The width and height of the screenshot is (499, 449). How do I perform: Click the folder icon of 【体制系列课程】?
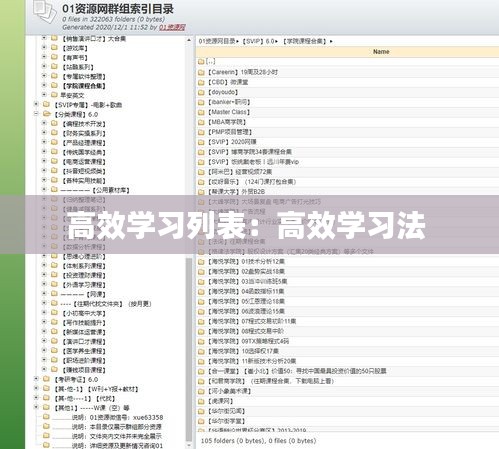coord(54,265)
